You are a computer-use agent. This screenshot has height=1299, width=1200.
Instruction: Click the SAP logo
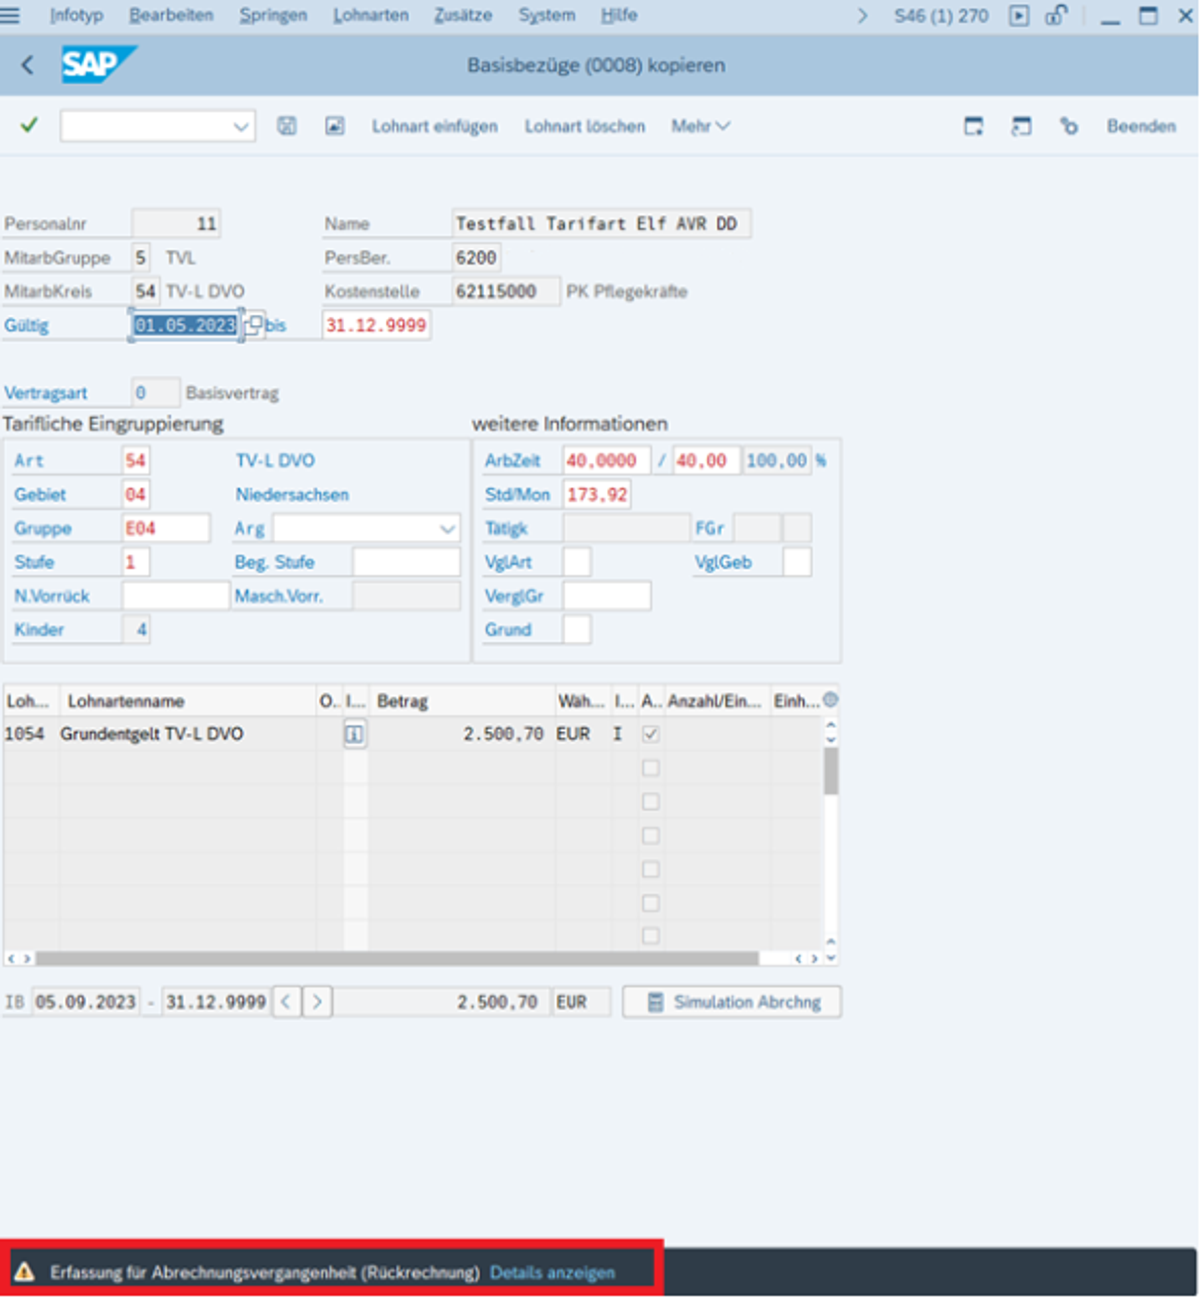coord(97,65)
